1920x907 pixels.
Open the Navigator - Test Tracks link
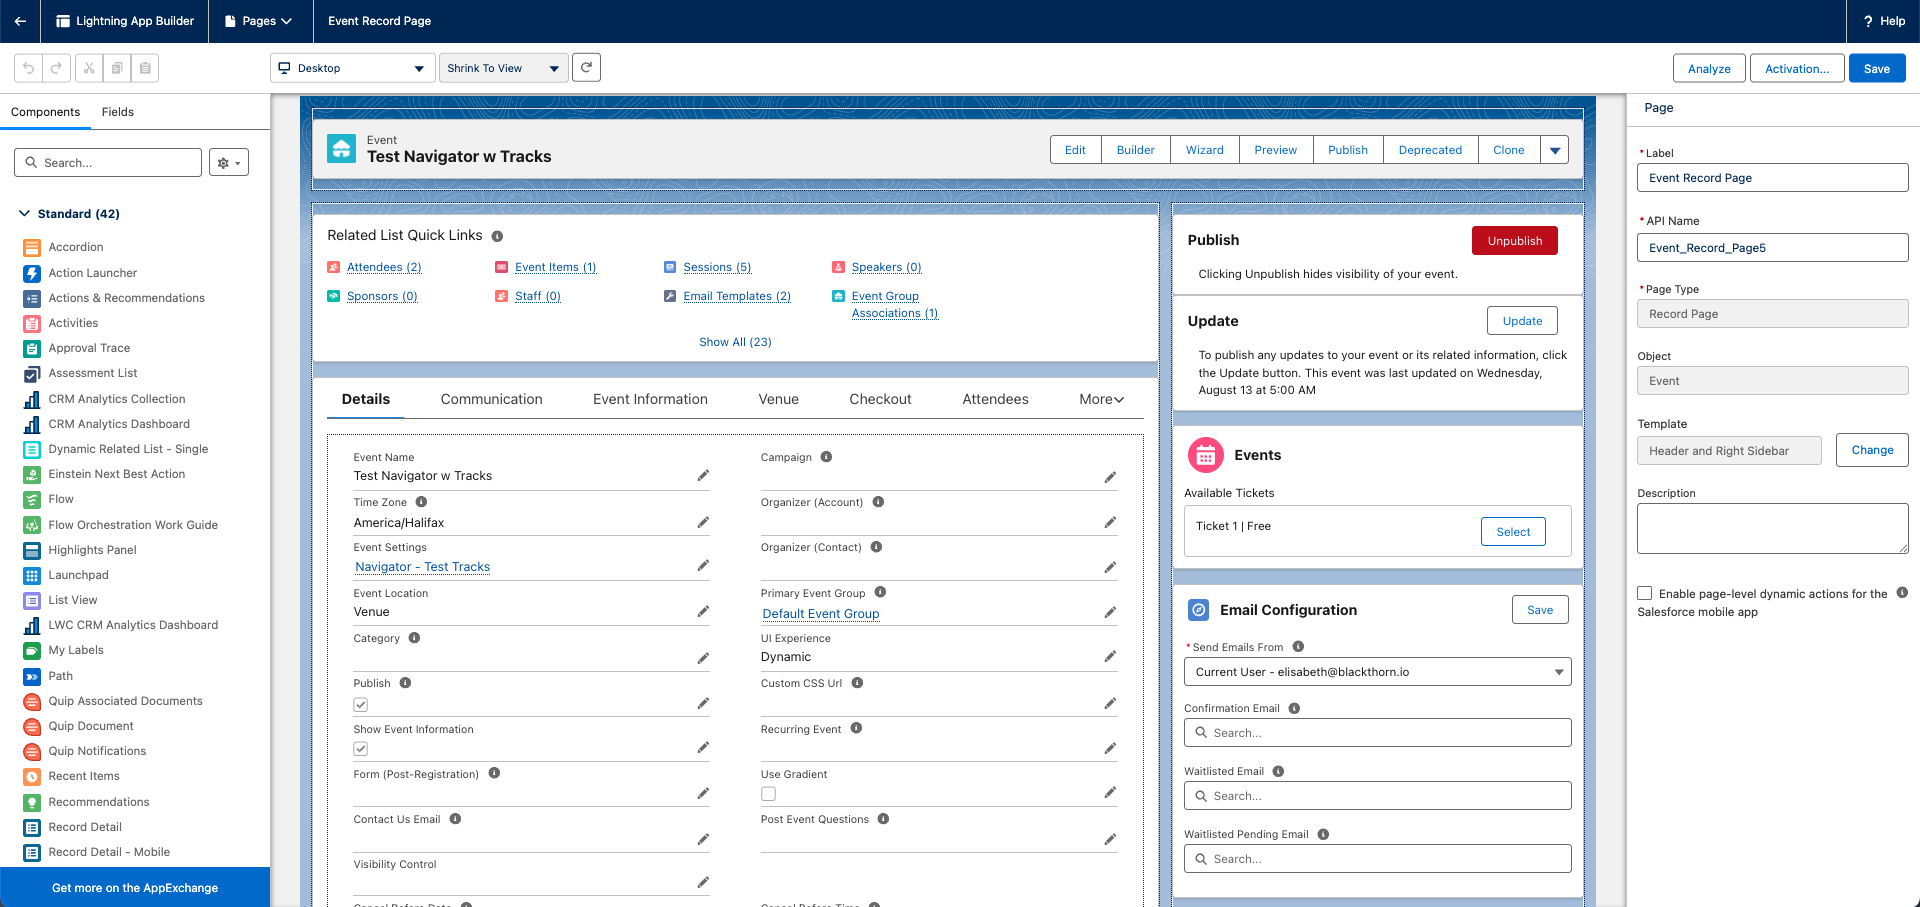coord(423,567)
